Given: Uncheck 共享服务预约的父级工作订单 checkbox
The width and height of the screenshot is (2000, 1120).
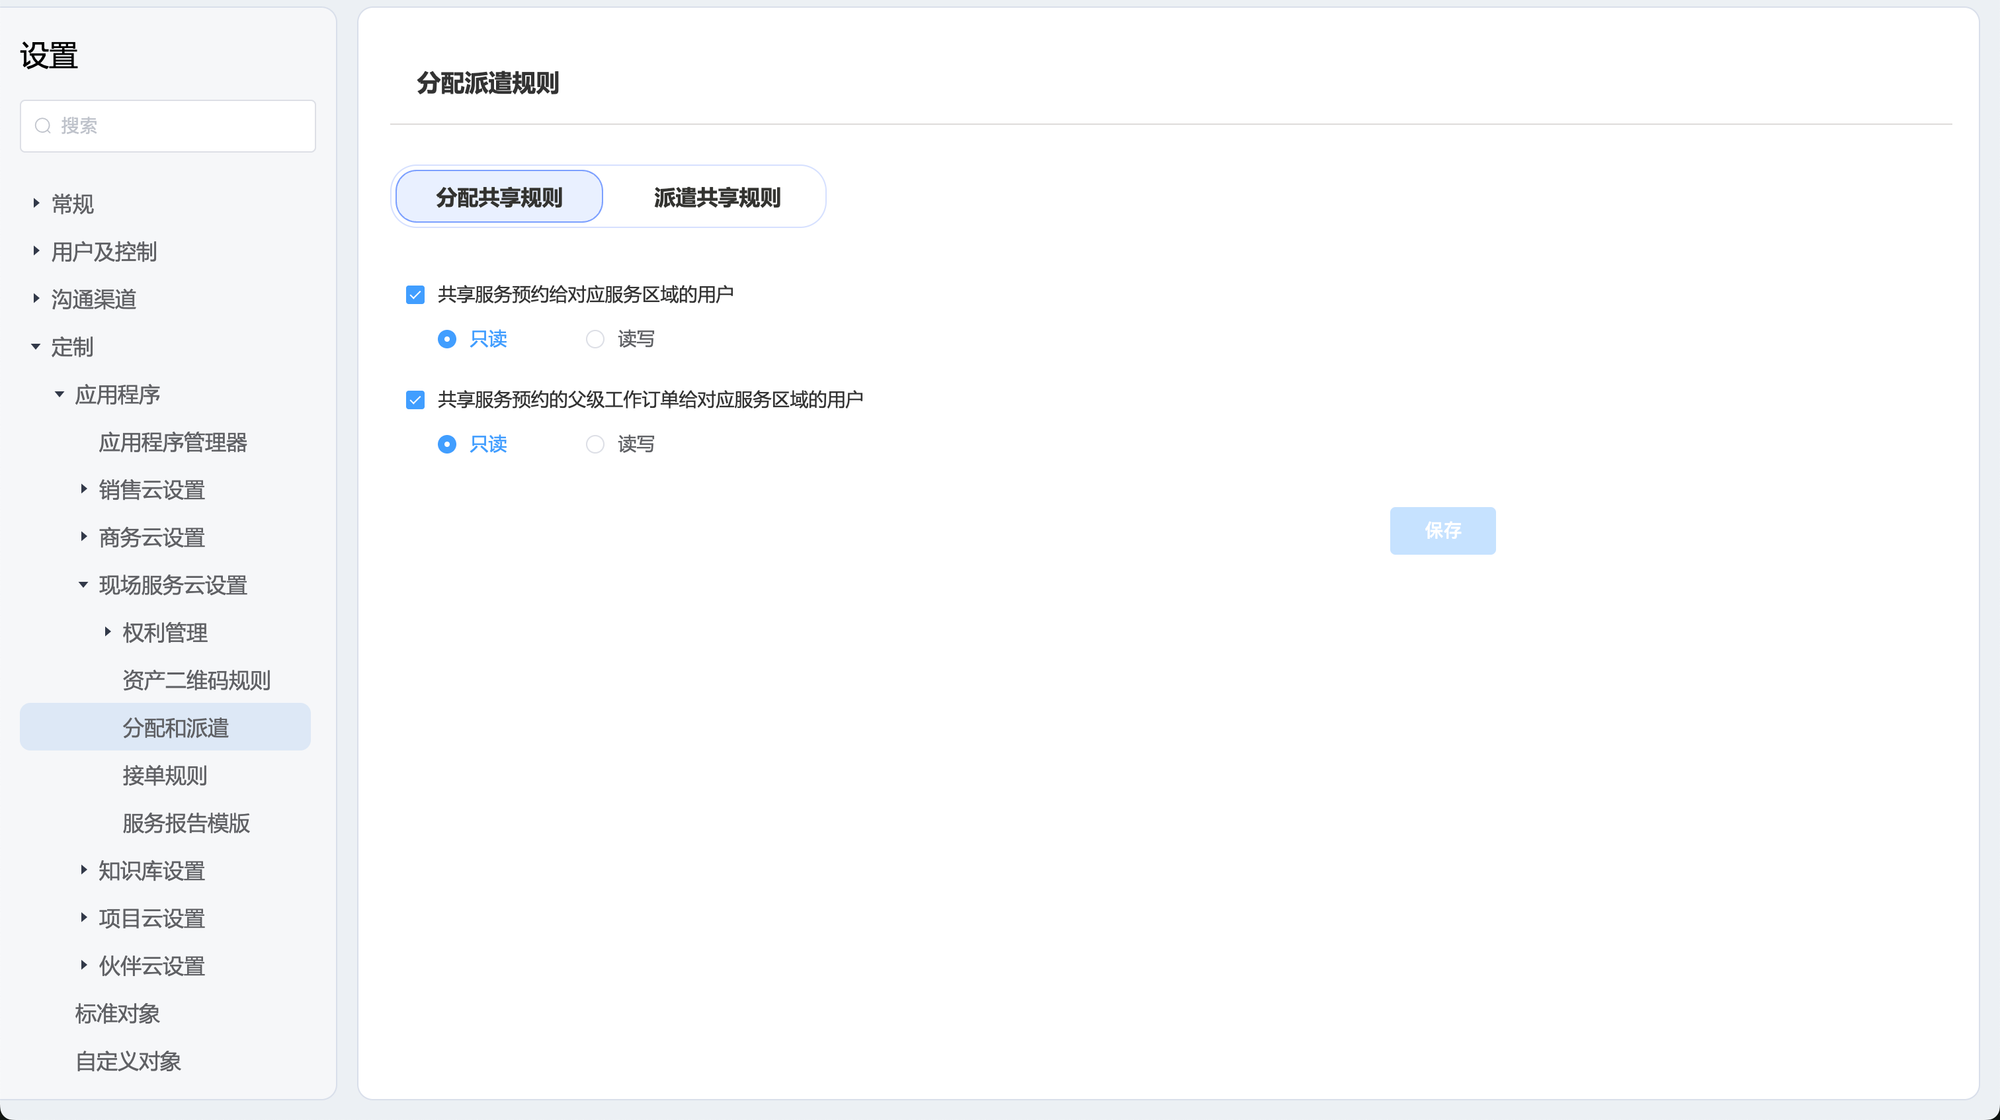Looking at the screenshot, I should click(x=415, y=399).
